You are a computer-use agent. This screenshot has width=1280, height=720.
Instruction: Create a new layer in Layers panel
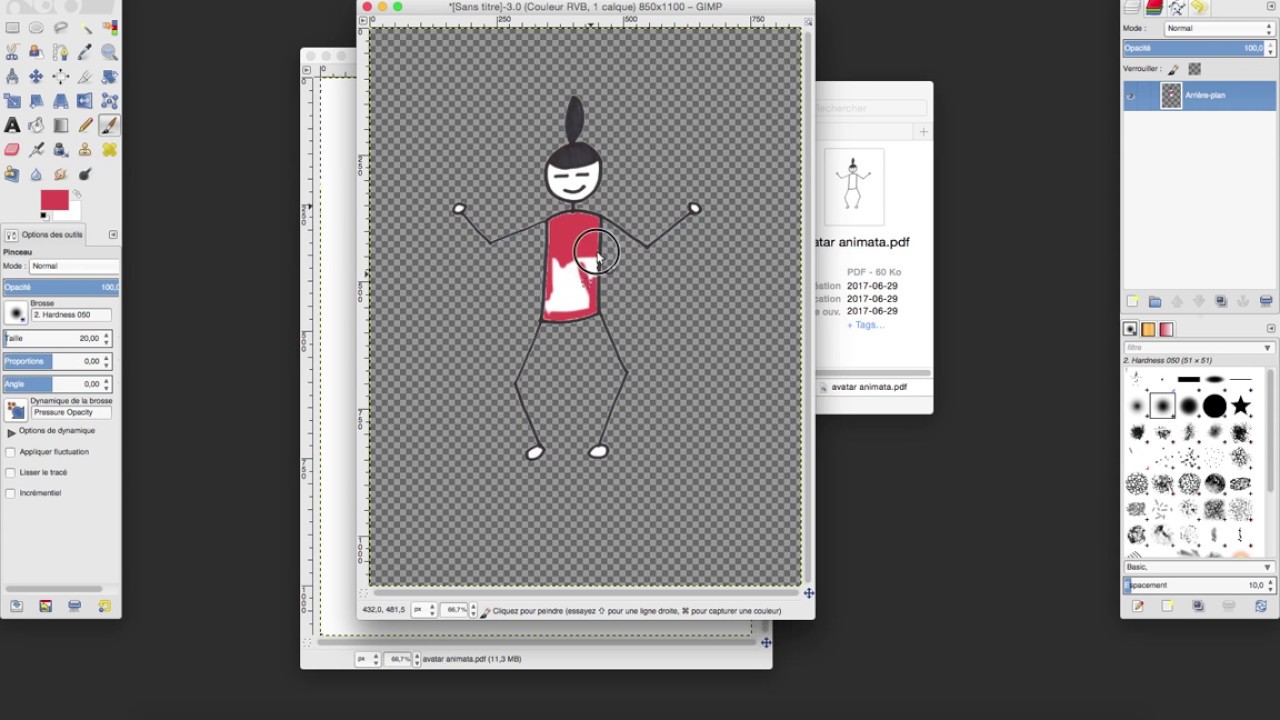coord(1133,301)
